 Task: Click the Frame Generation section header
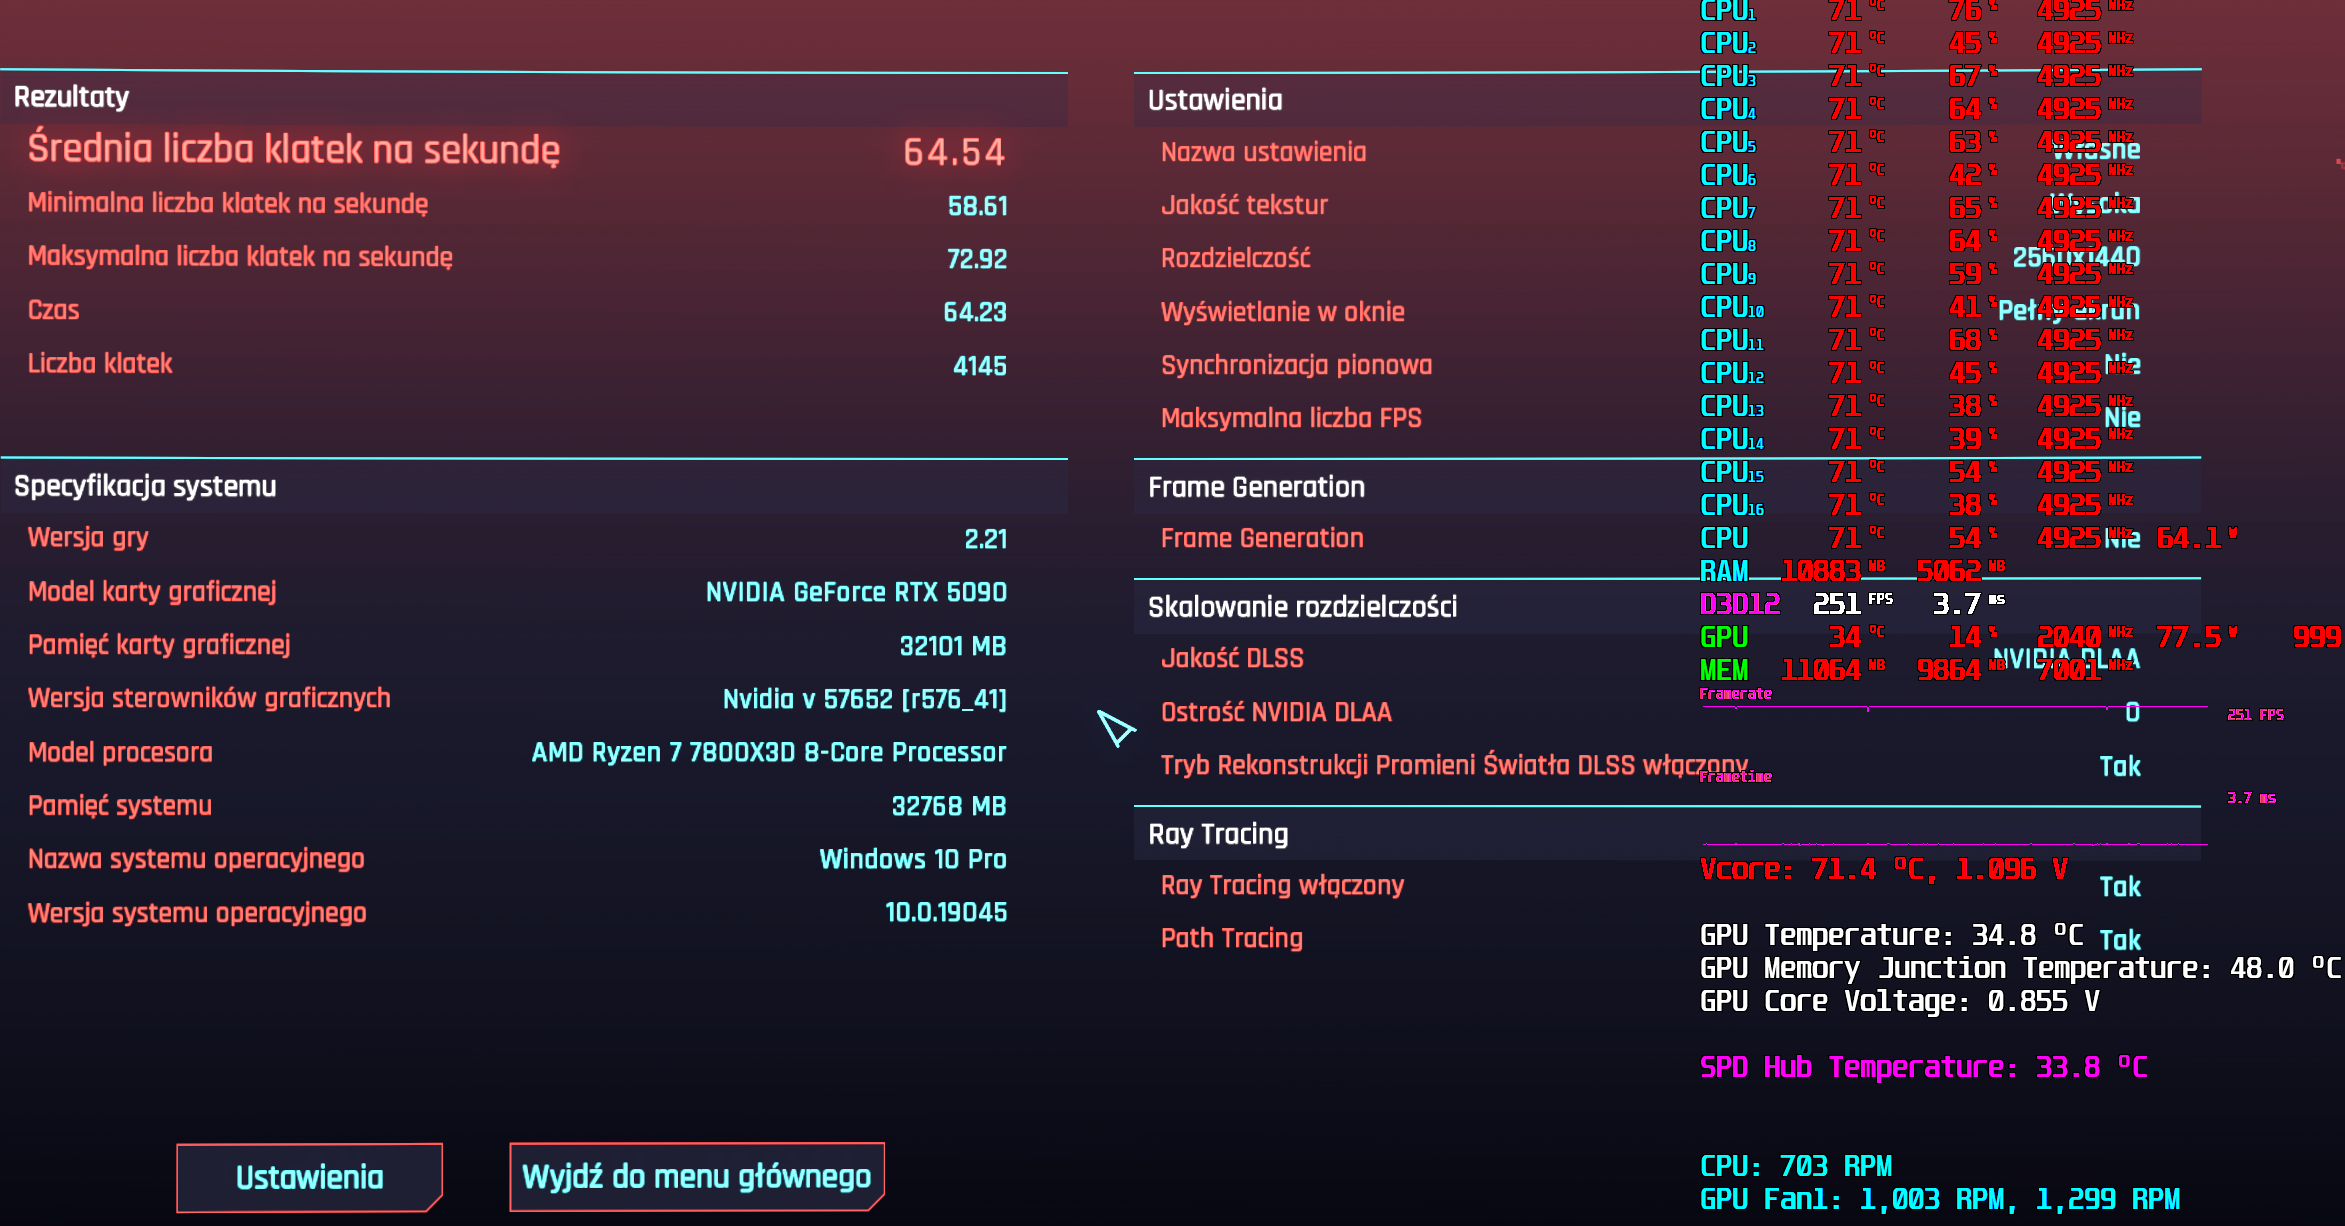point(1256,487)
